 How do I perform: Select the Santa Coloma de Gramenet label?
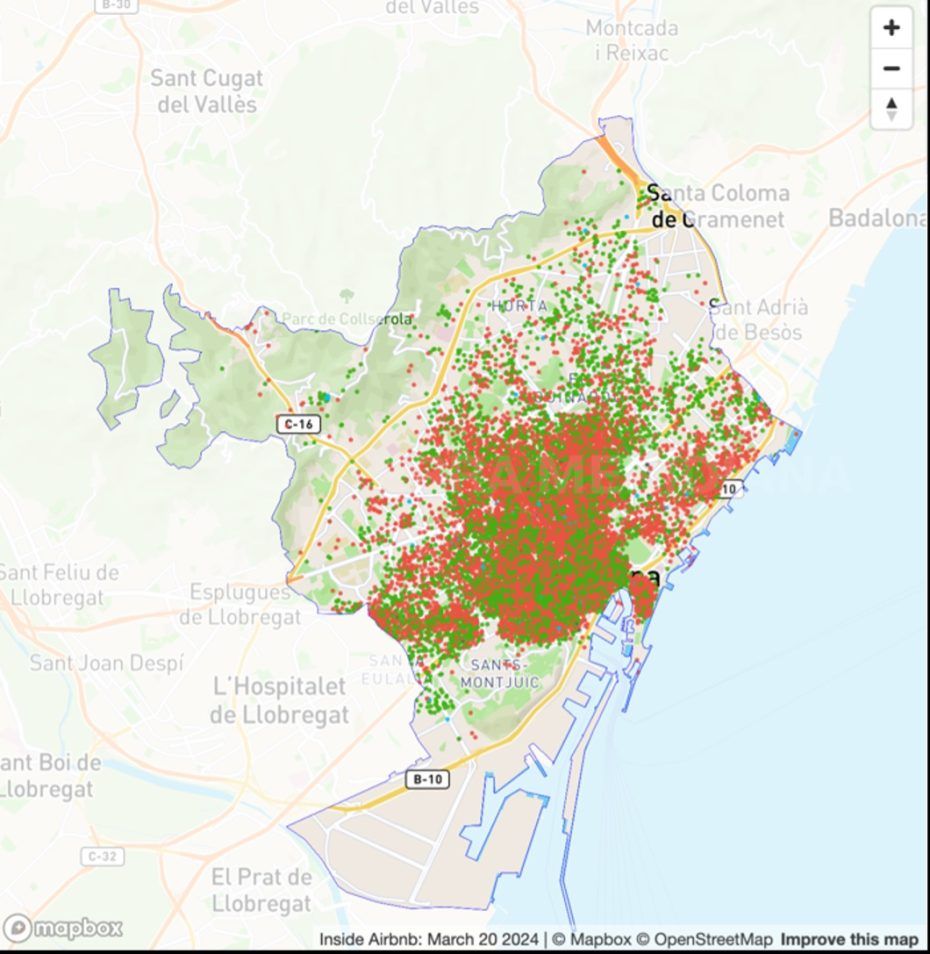718,206
